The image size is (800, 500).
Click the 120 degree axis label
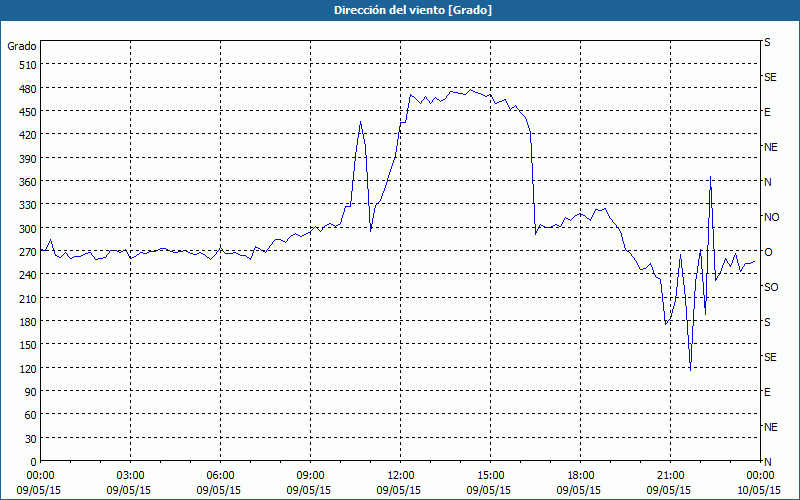28,368
